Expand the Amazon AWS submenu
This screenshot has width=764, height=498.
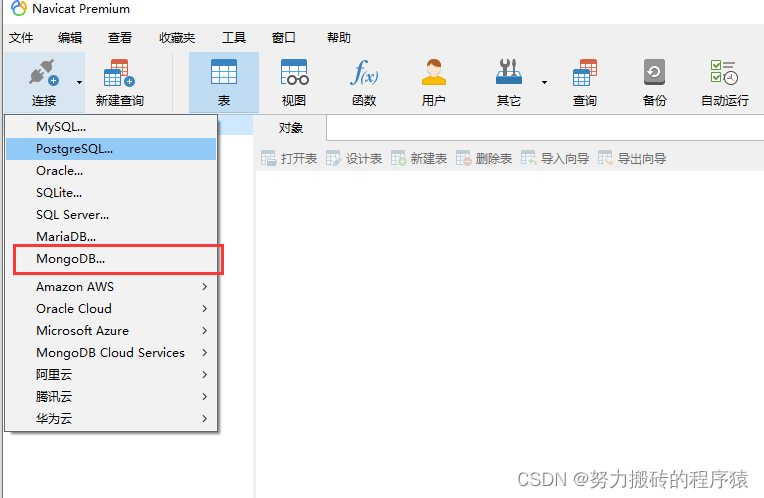click(111, 287)
